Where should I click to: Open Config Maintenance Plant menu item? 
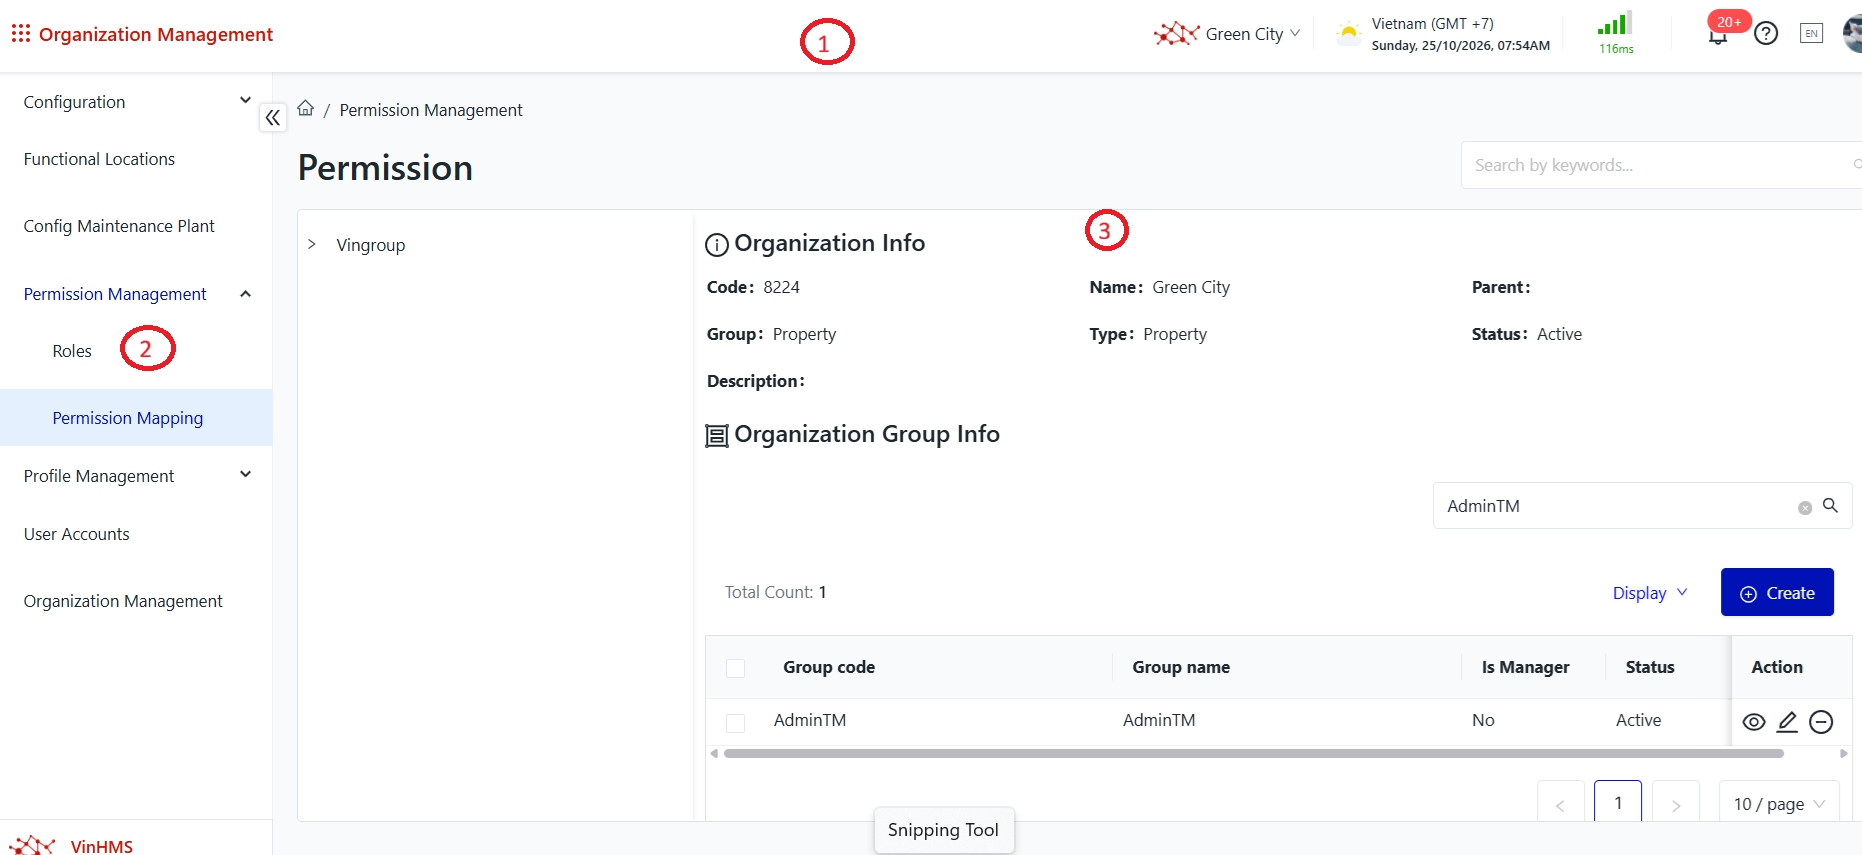coord(119,226)
